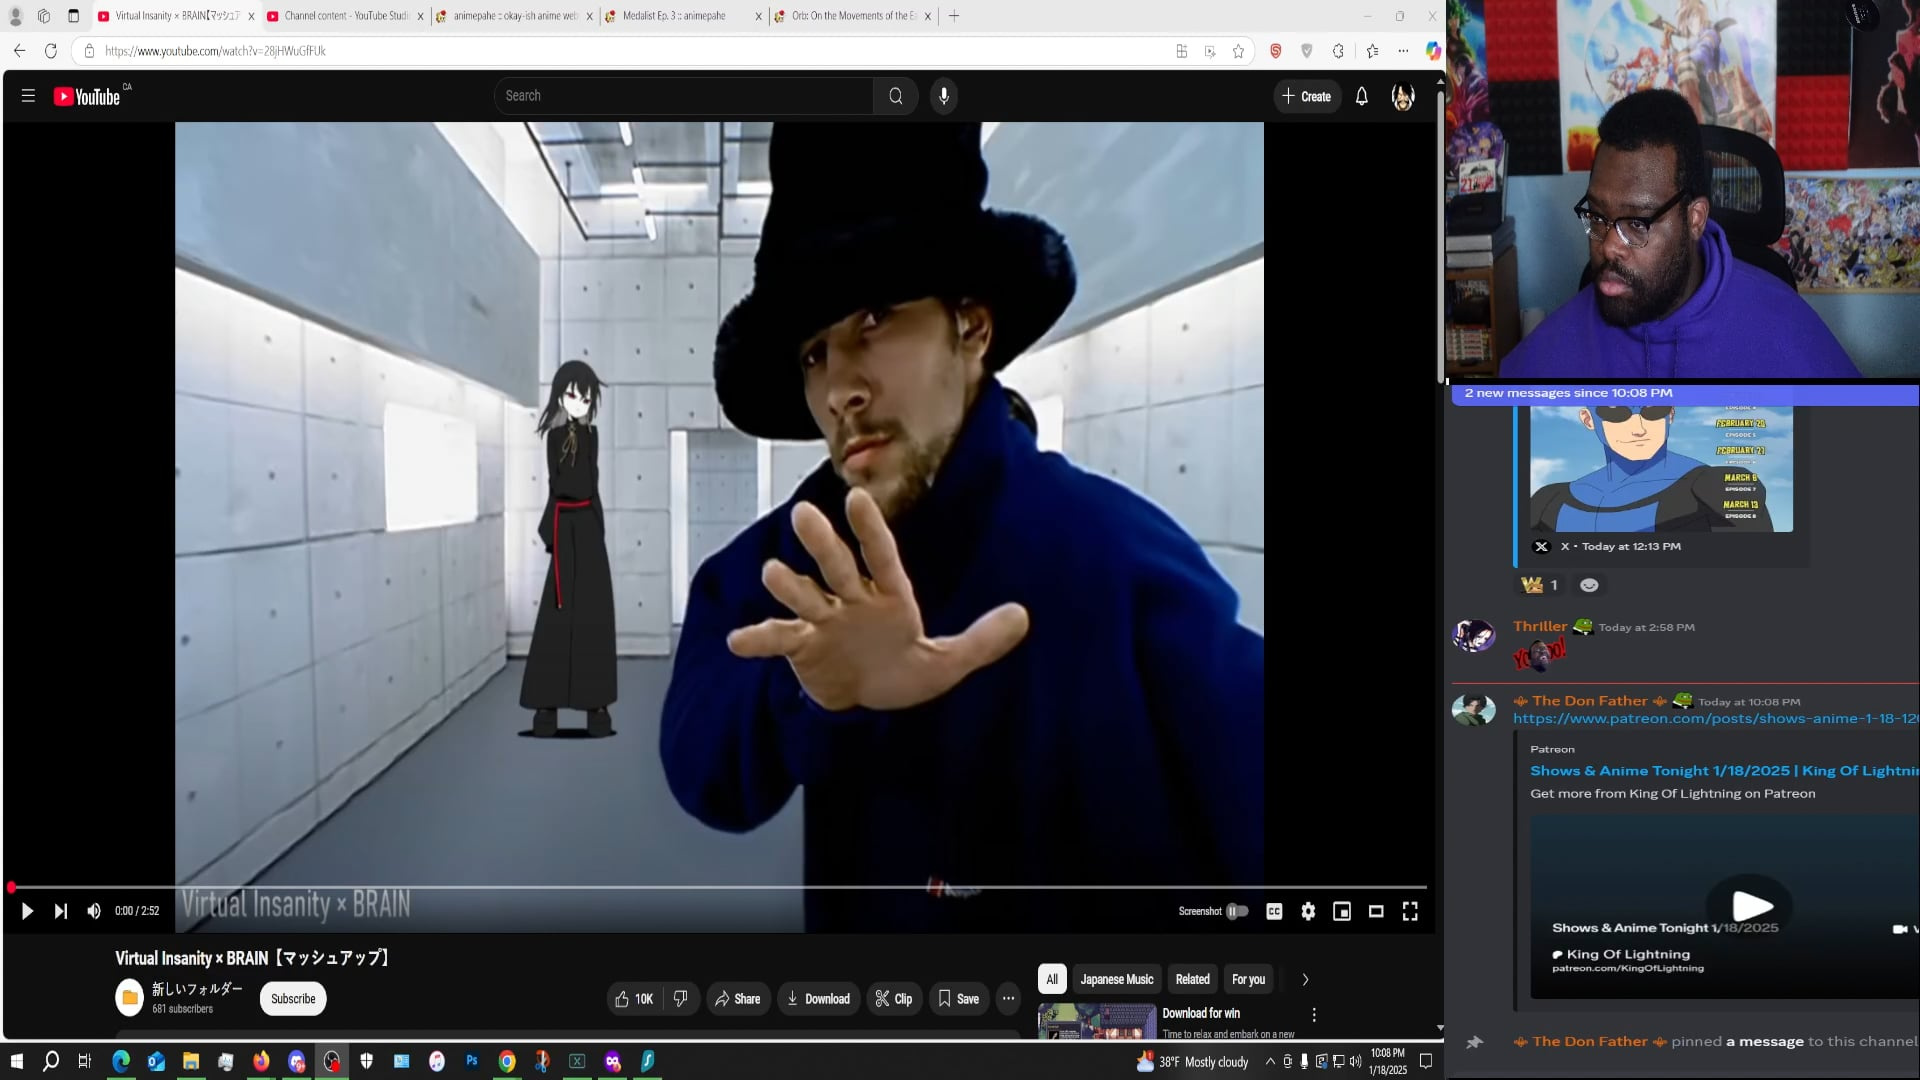Click the YouTube search input field
Image resolution: width=1920 pixels, height=1080 pixels.
click(x=684, y=96)
